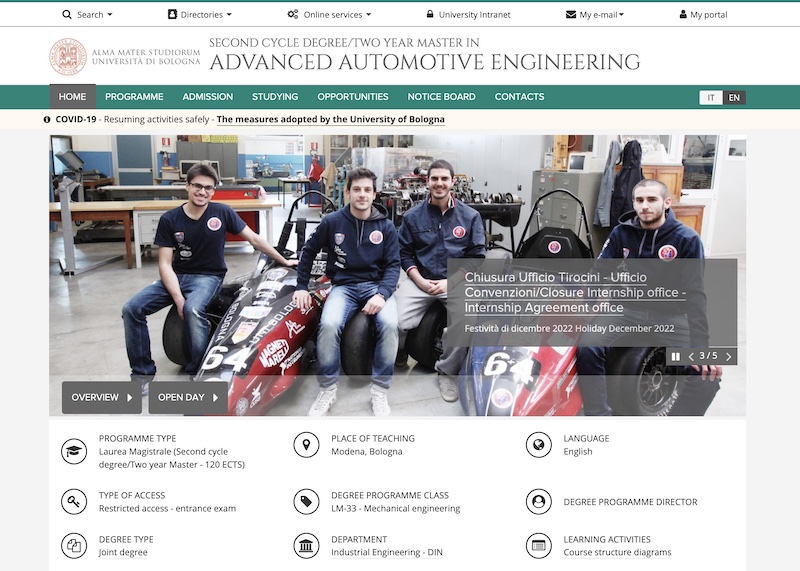Click the University of Bologna seal logo
800x571 pixels.
coord(68,57)
